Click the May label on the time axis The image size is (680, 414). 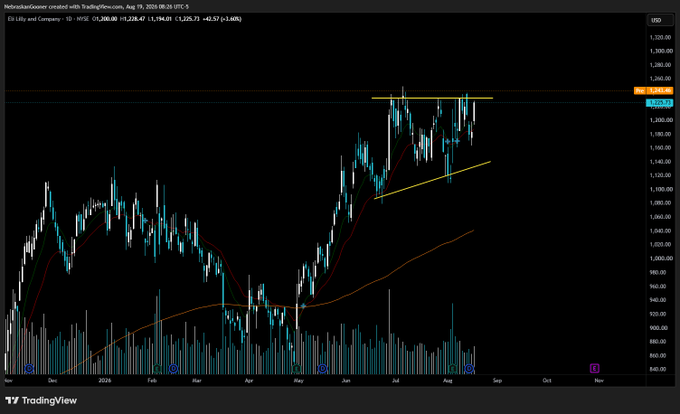point(298,381)
